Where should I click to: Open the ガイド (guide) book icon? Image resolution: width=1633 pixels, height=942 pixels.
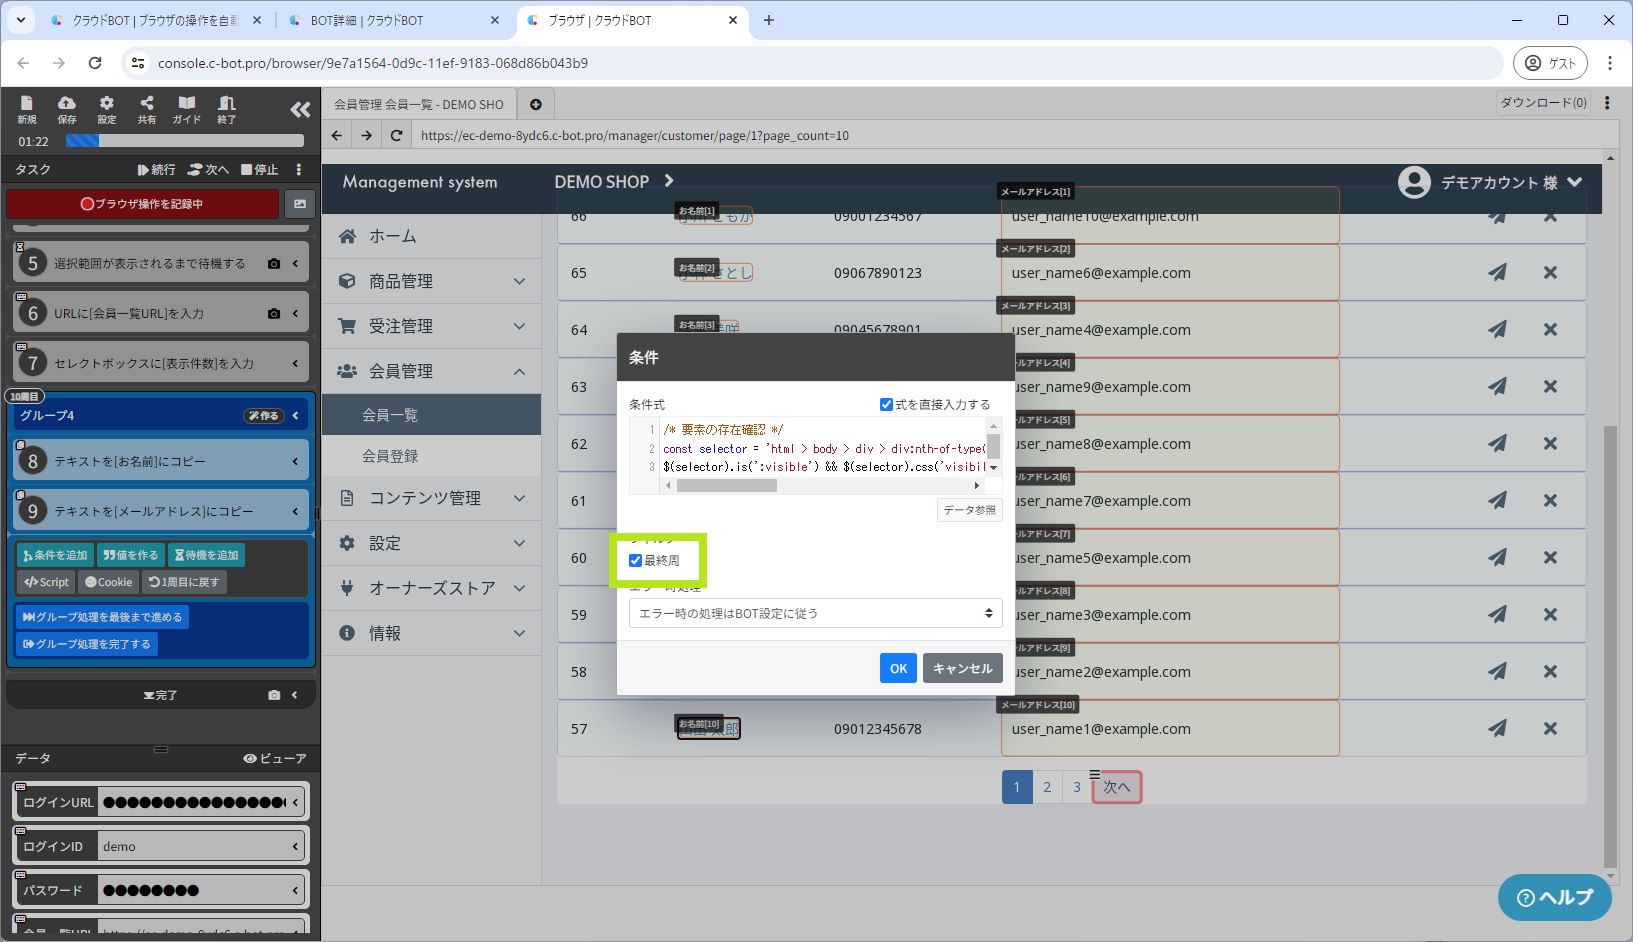click(x=187, y=109)
